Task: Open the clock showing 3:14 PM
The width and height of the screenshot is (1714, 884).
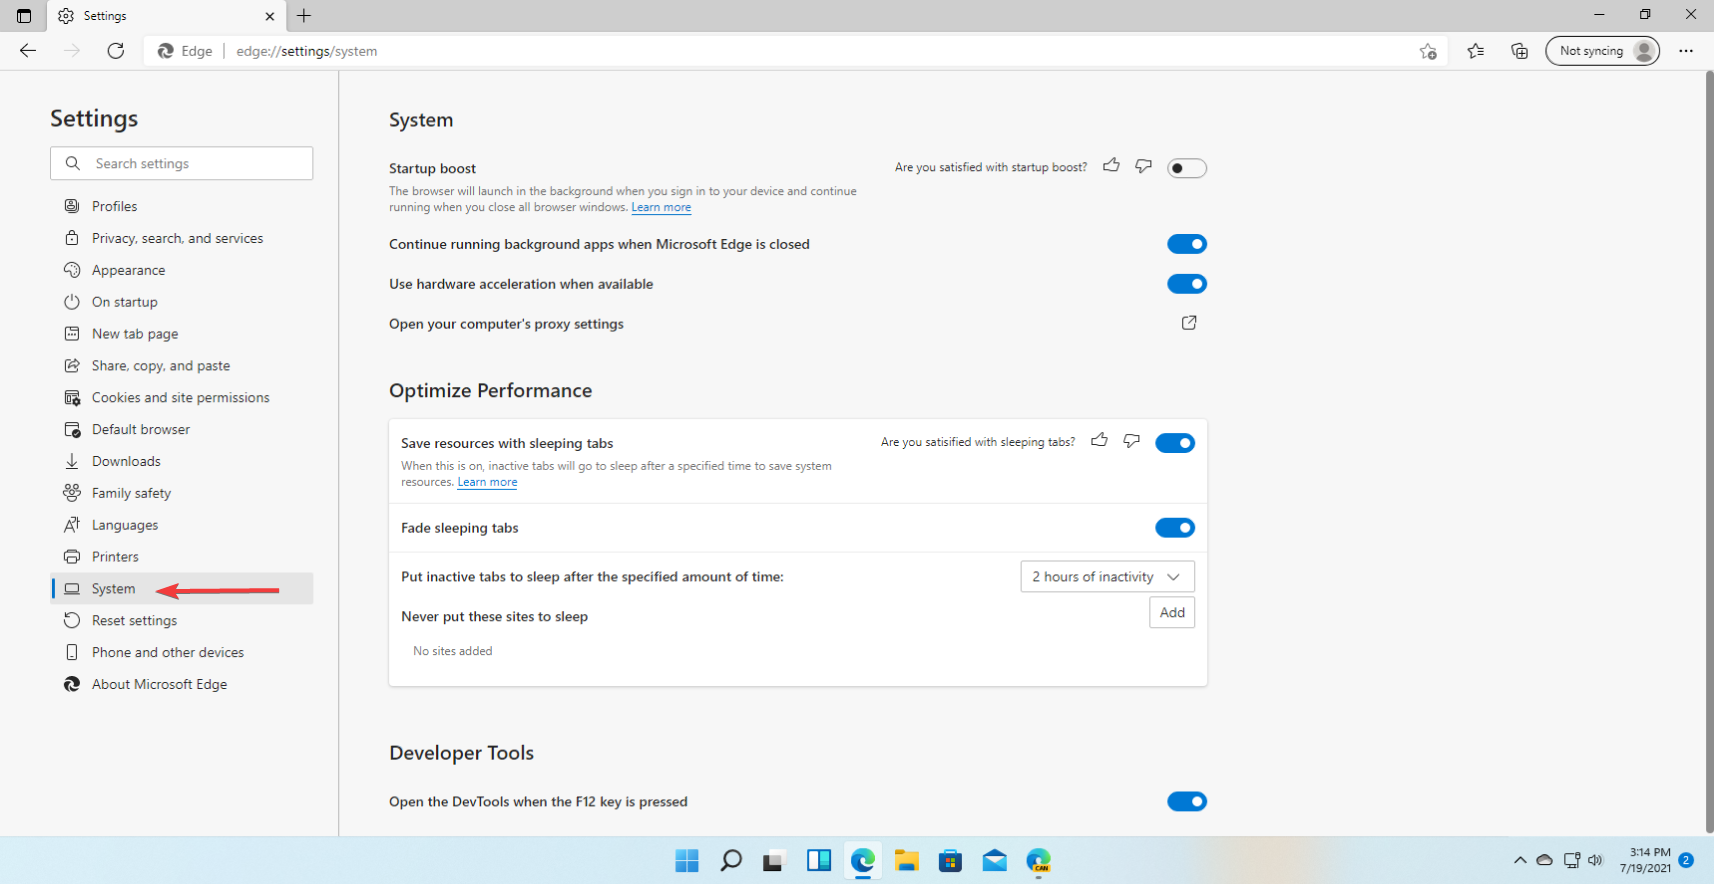Action: pos(1645,860)
